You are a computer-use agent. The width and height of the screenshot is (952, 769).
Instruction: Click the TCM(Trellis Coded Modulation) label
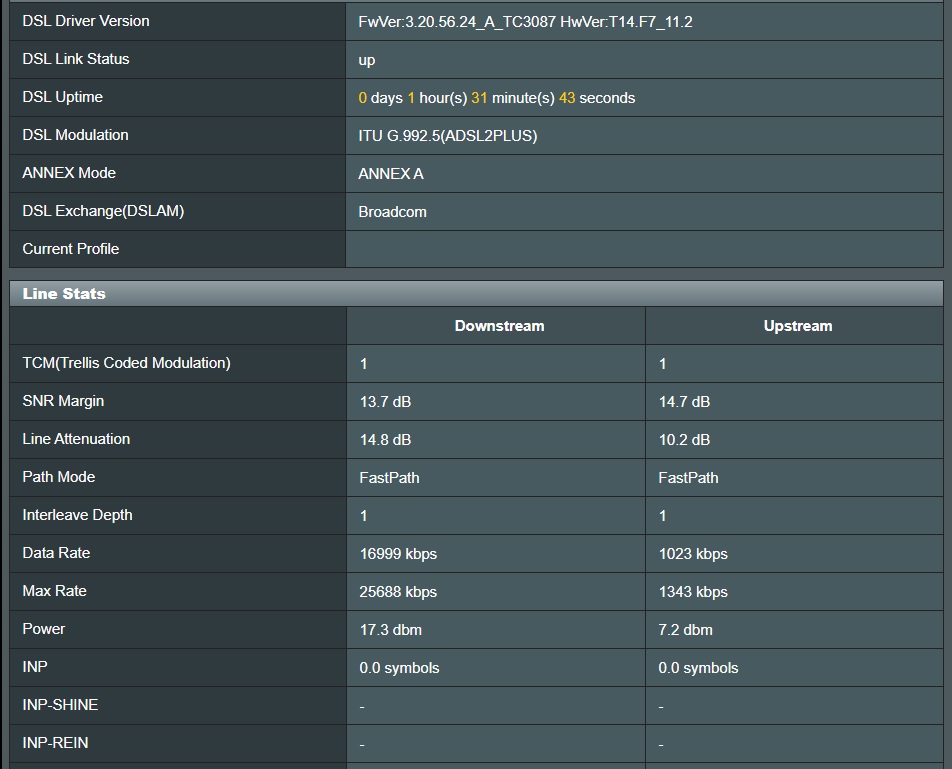[x=126, y=363]
